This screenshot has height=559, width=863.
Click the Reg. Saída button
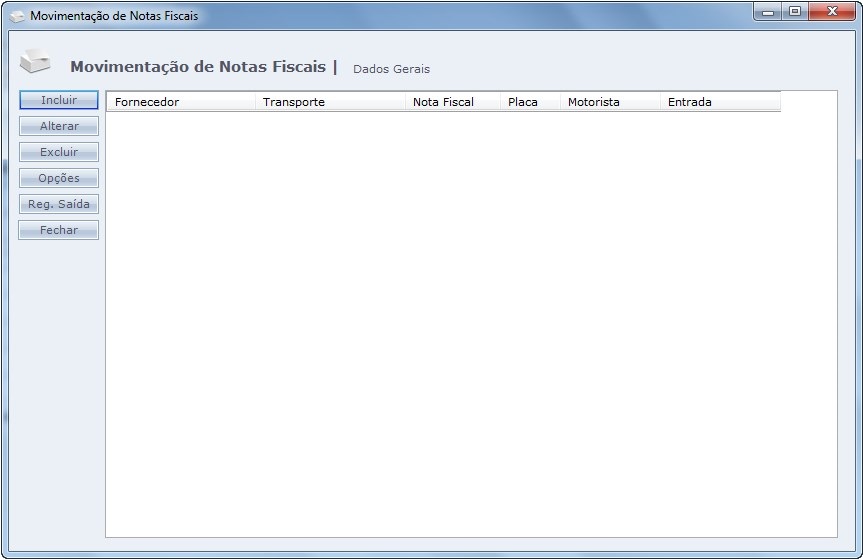59,204
